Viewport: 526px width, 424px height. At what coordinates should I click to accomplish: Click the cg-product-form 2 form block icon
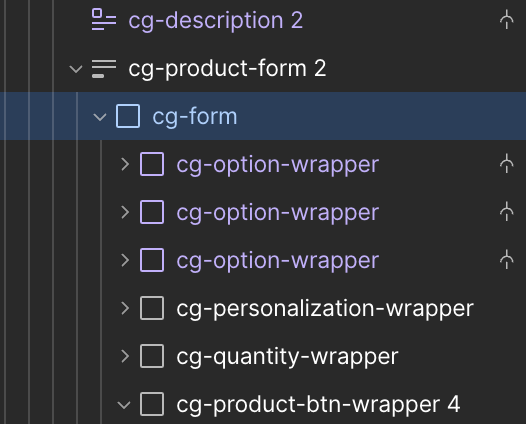(x=104, y=68)
